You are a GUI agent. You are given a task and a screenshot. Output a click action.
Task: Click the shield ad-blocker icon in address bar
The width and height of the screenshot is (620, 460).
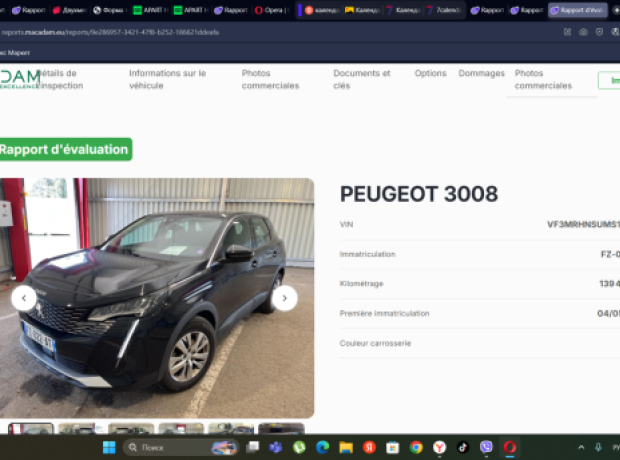599,32
